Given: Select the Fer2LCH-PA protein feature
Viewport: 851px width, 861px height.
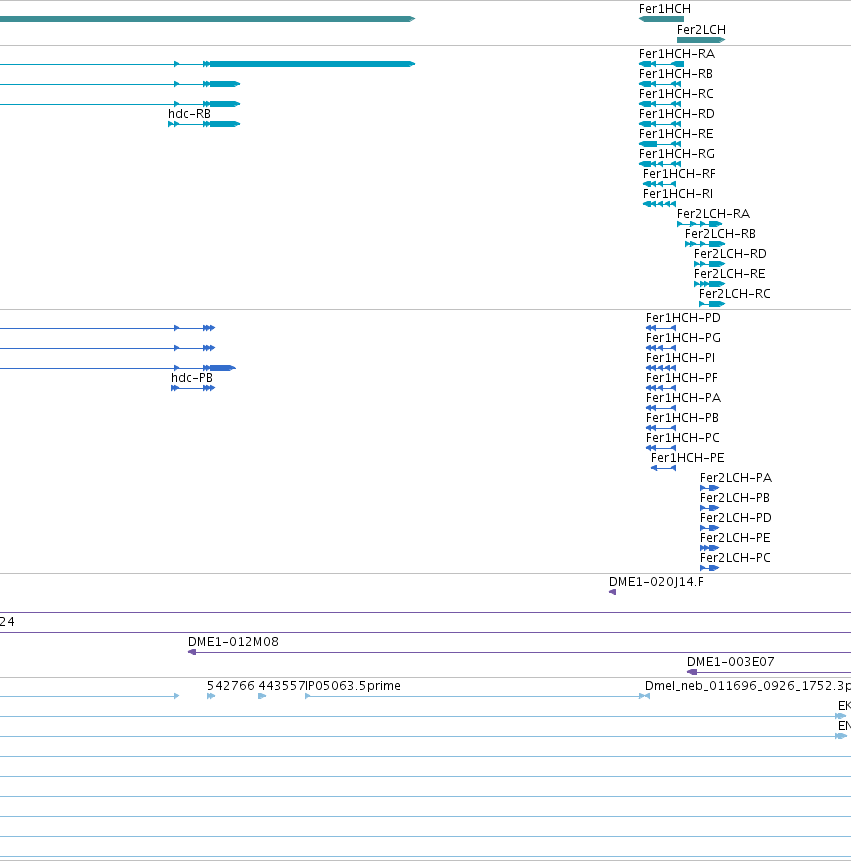Looking at the screenshot, I should tap(709, 488).
